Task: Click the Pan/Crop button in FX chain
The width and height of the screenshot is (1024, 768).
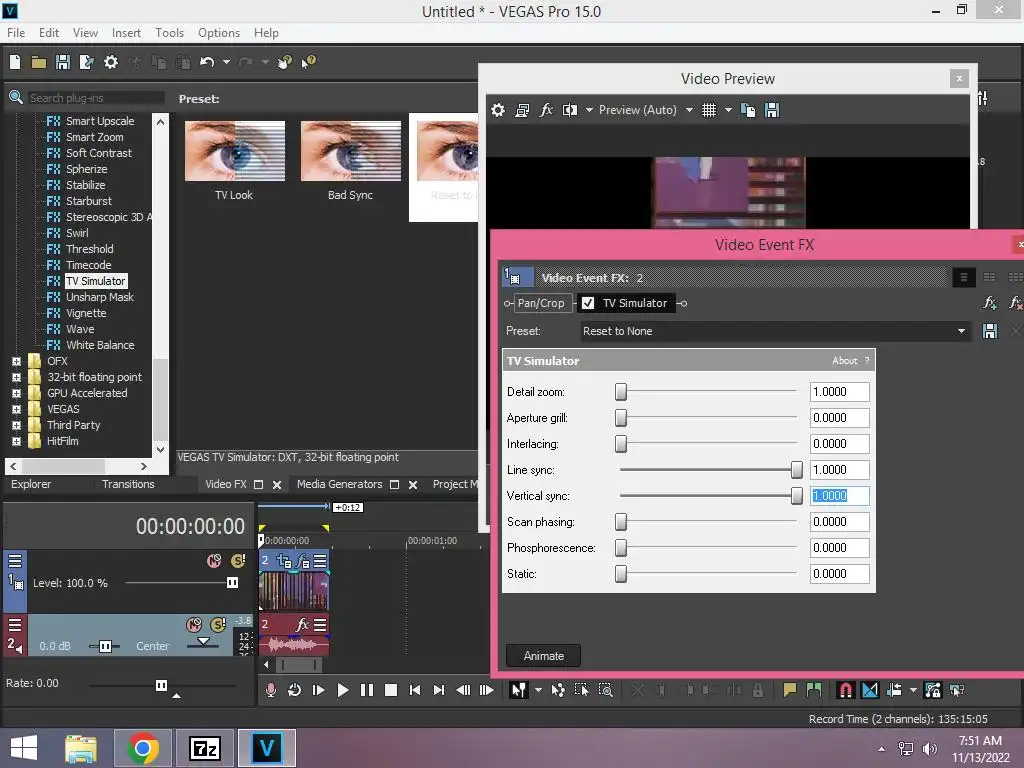Action: pos(541,303)
